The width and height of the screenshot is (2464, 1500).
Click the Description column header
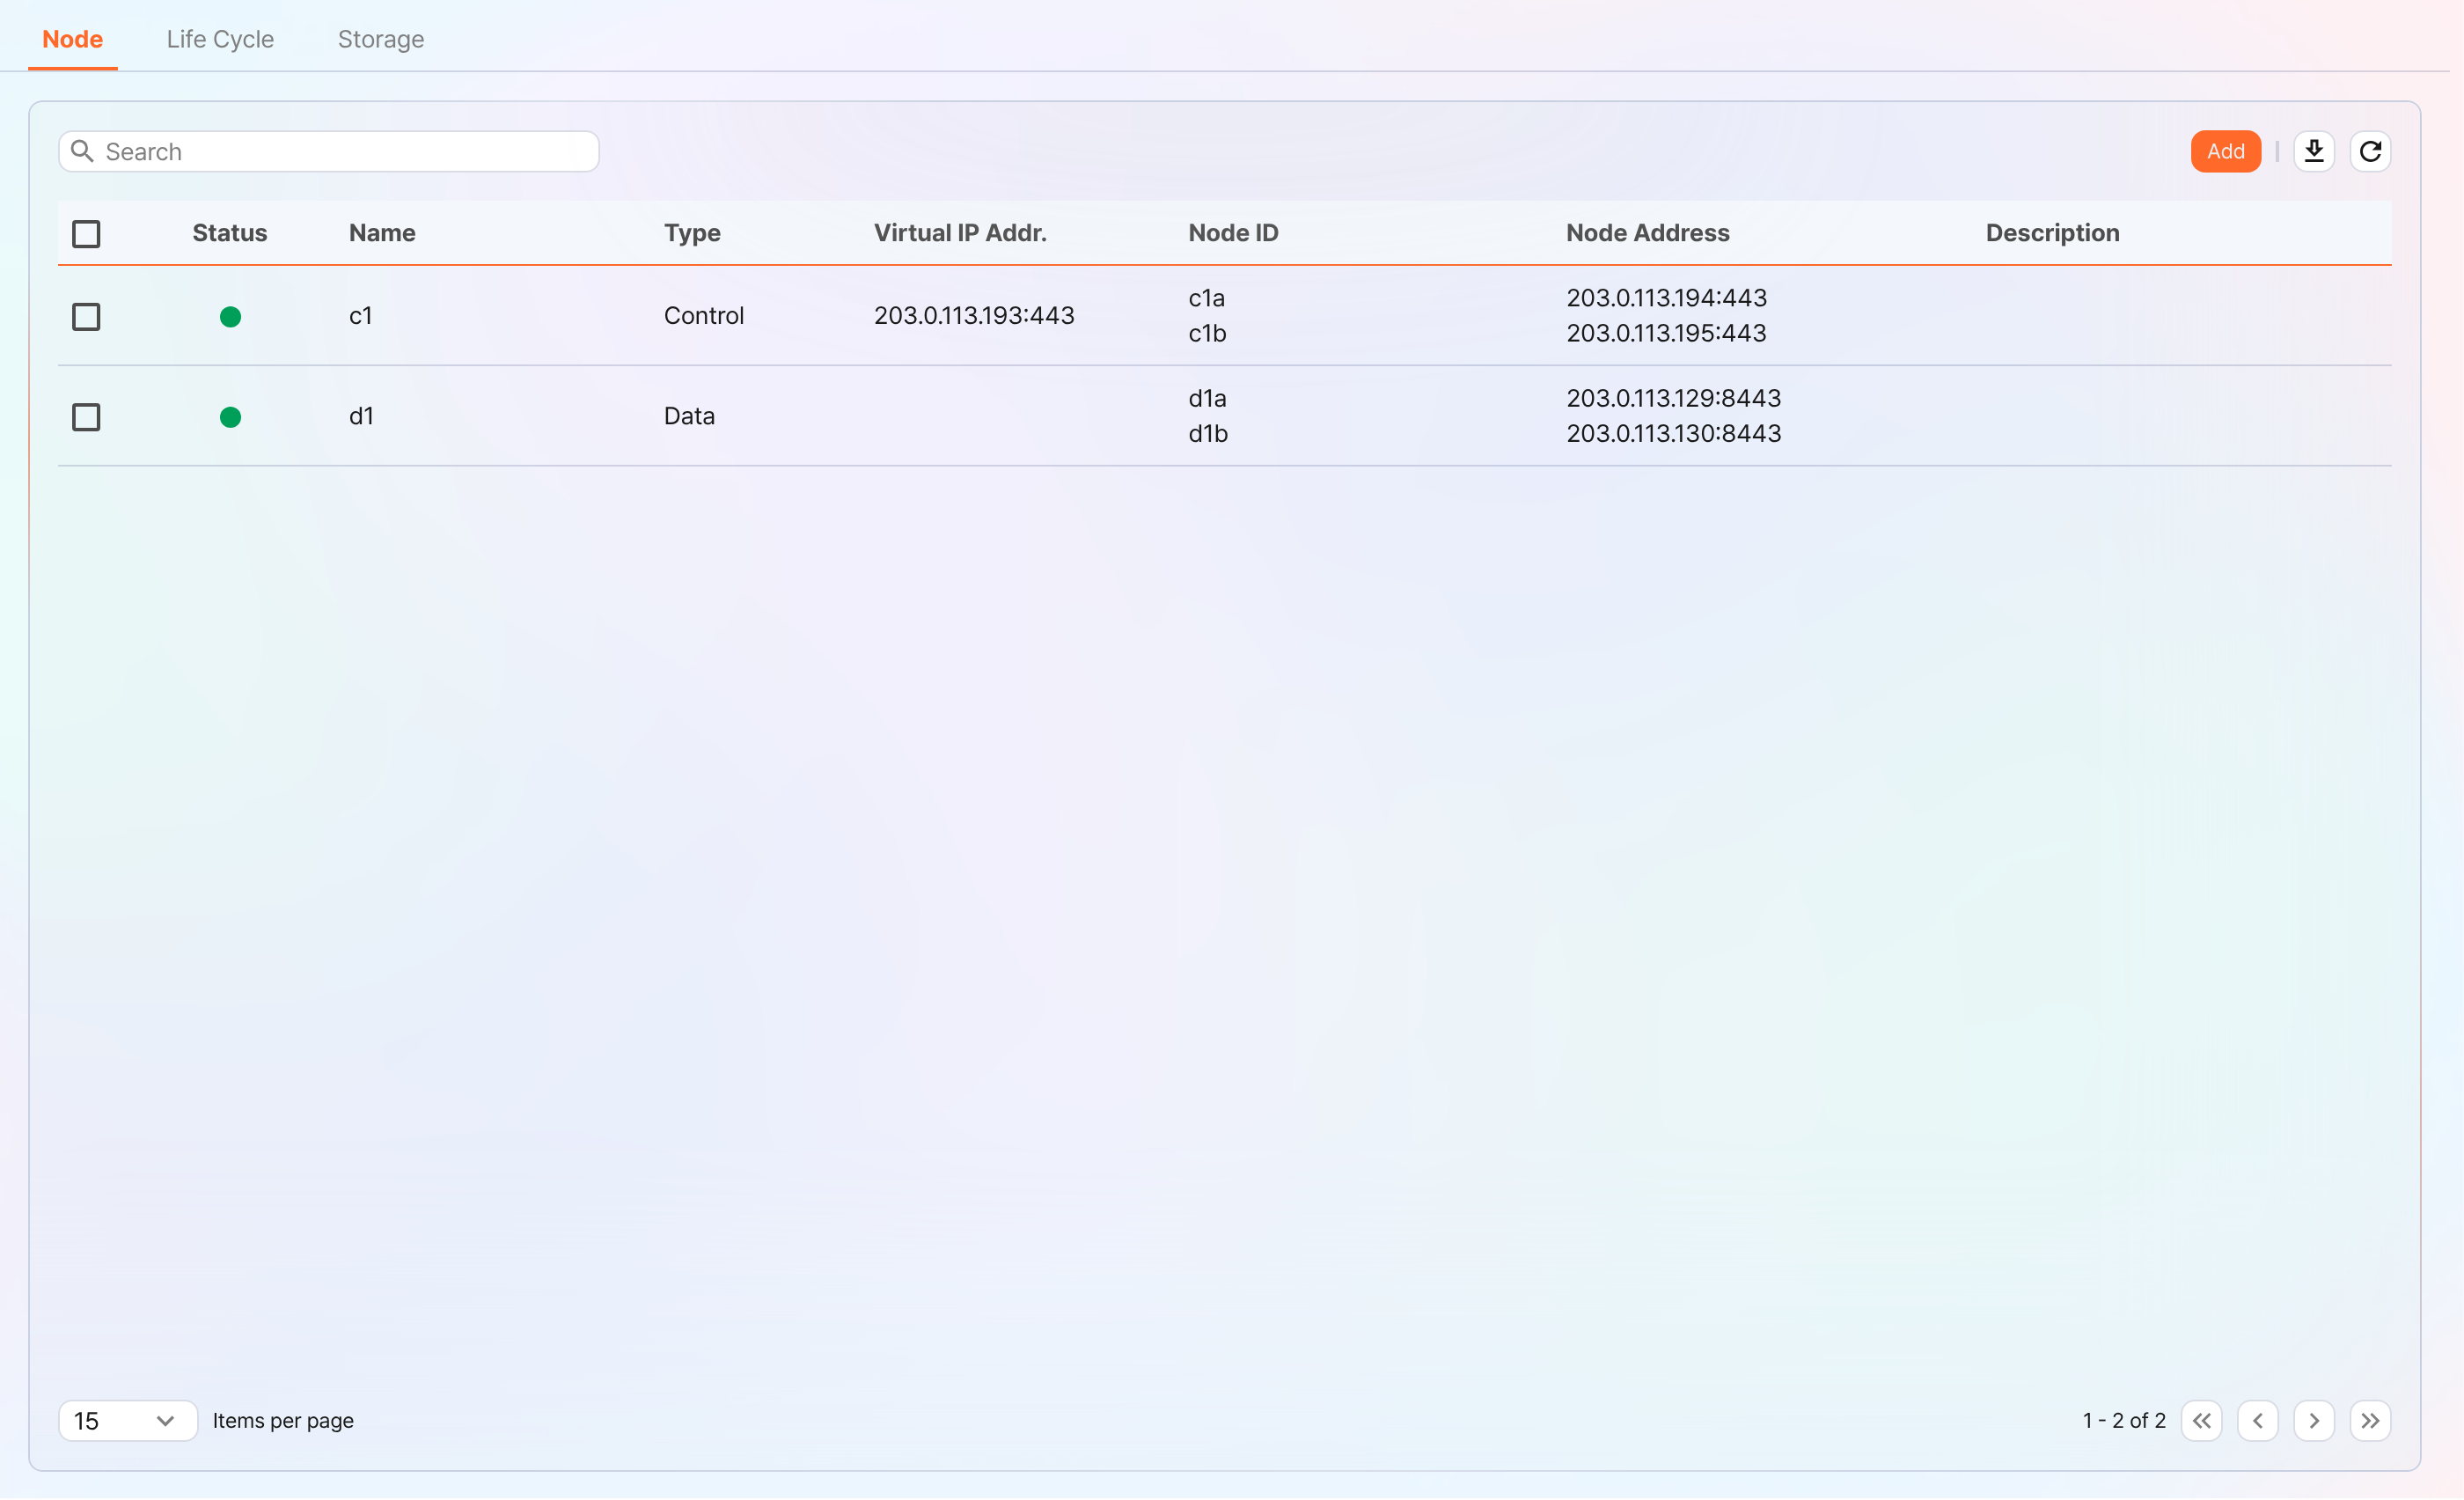click(2052, 233)
